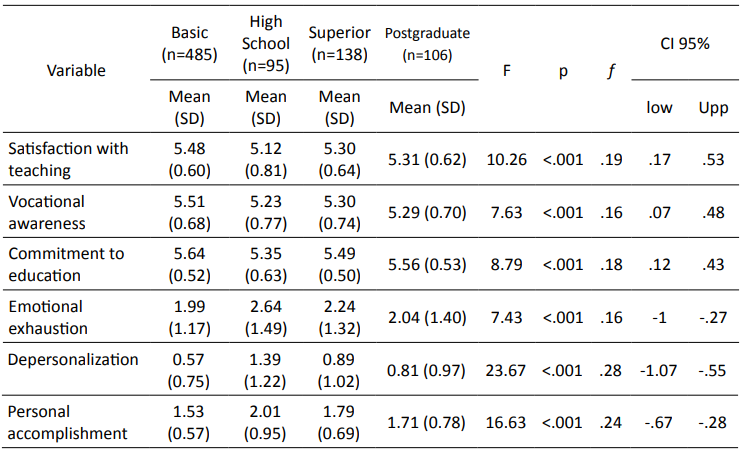Select the Satisfaction with teaching row label
This screenshot has height=455, width=744.
pos(68,159)
